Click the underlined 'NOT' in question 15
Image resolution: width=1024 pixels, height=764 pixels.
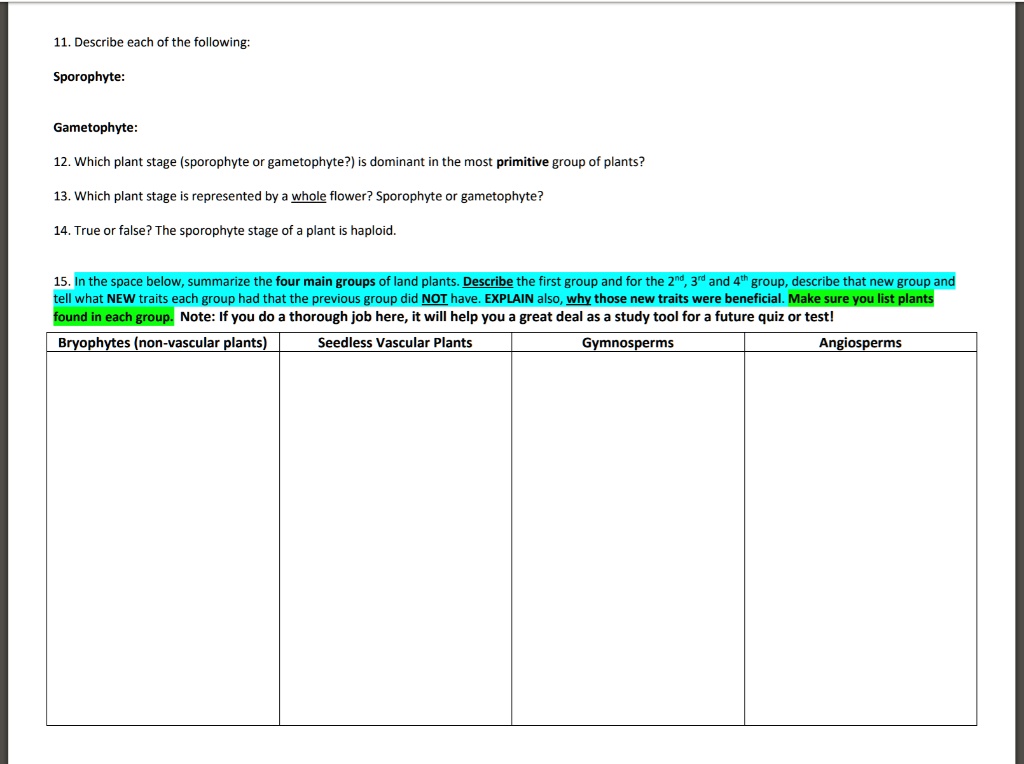tap(434, 299)
